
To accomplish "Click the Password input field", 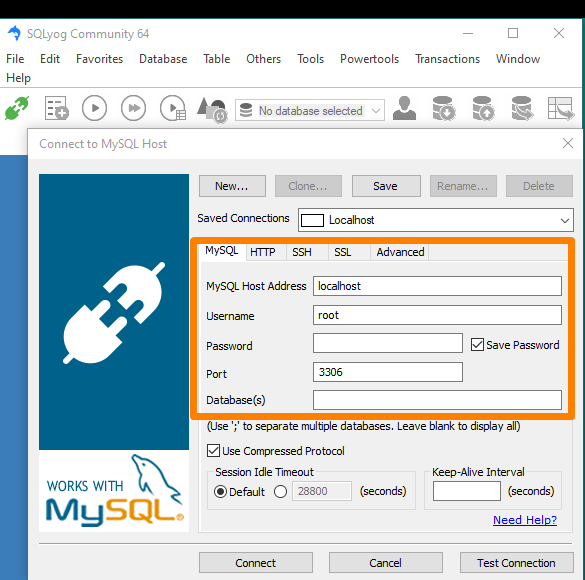I will [388, 343].
